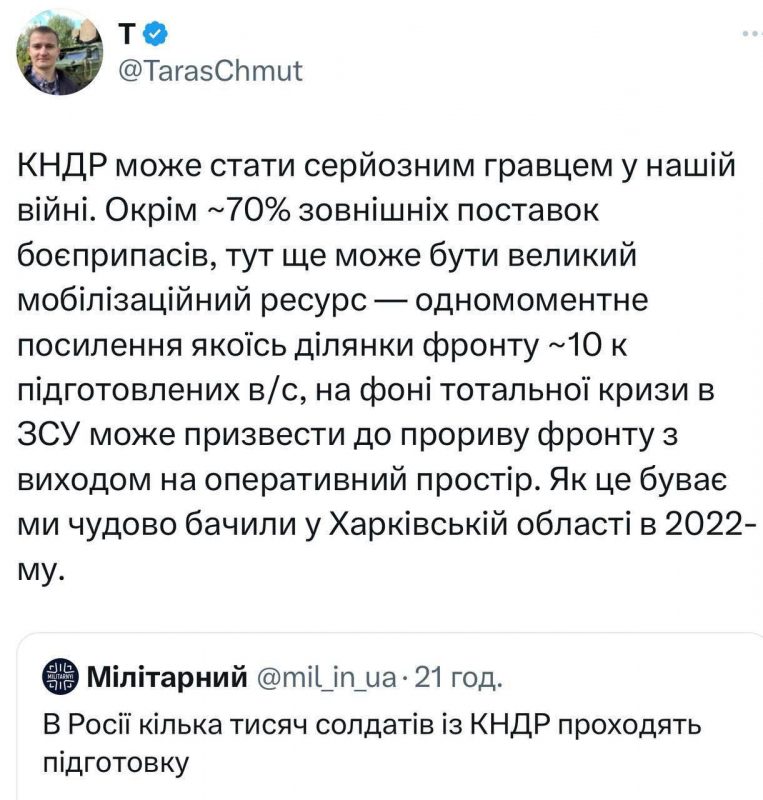Viewport: 763px width, 800px height.
Task: Click the display name "T"
Action: [127, 35]
